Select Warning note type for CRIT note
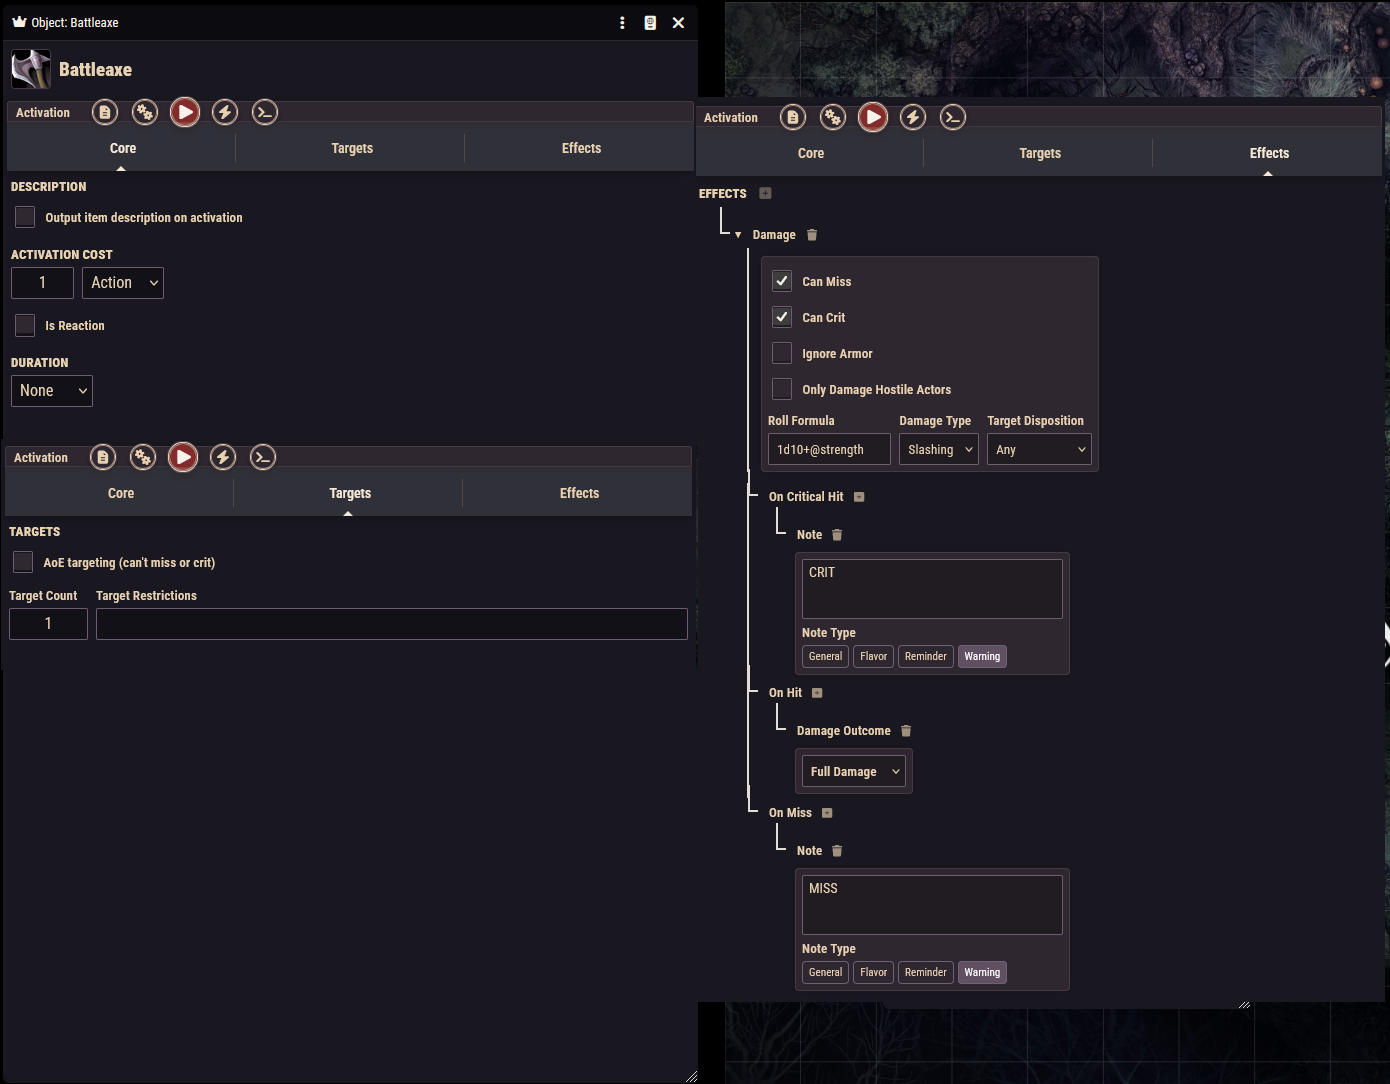The width and height of the screenshot is (1390, 1084). (x=982, y=656)
